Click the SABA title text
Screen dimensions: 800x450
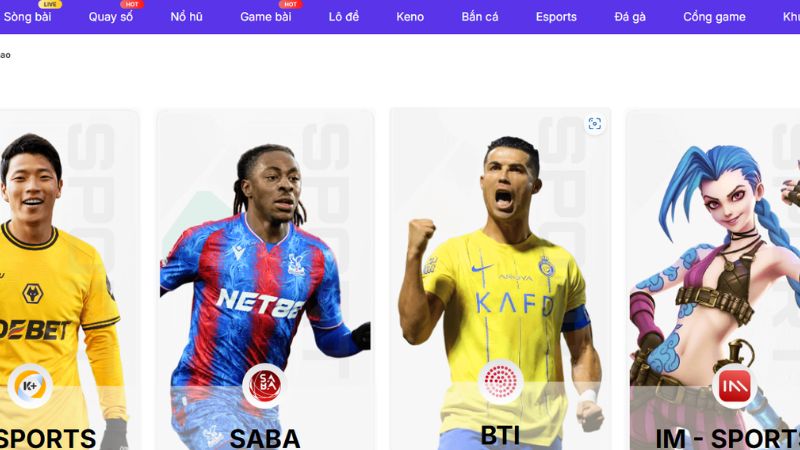(x=265, y=439)
